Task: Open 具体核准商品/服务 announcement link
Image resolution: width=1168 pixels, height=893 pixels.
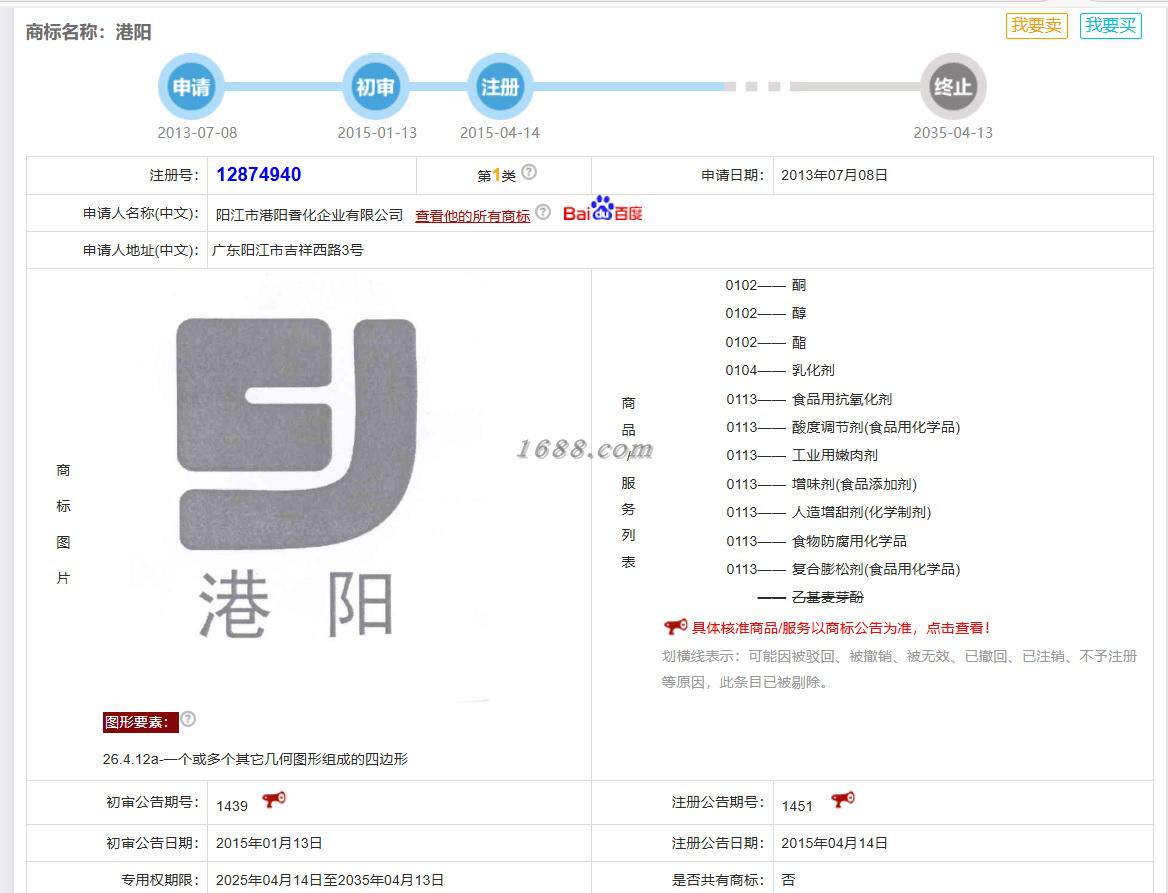Action: (x=841, y=628)
